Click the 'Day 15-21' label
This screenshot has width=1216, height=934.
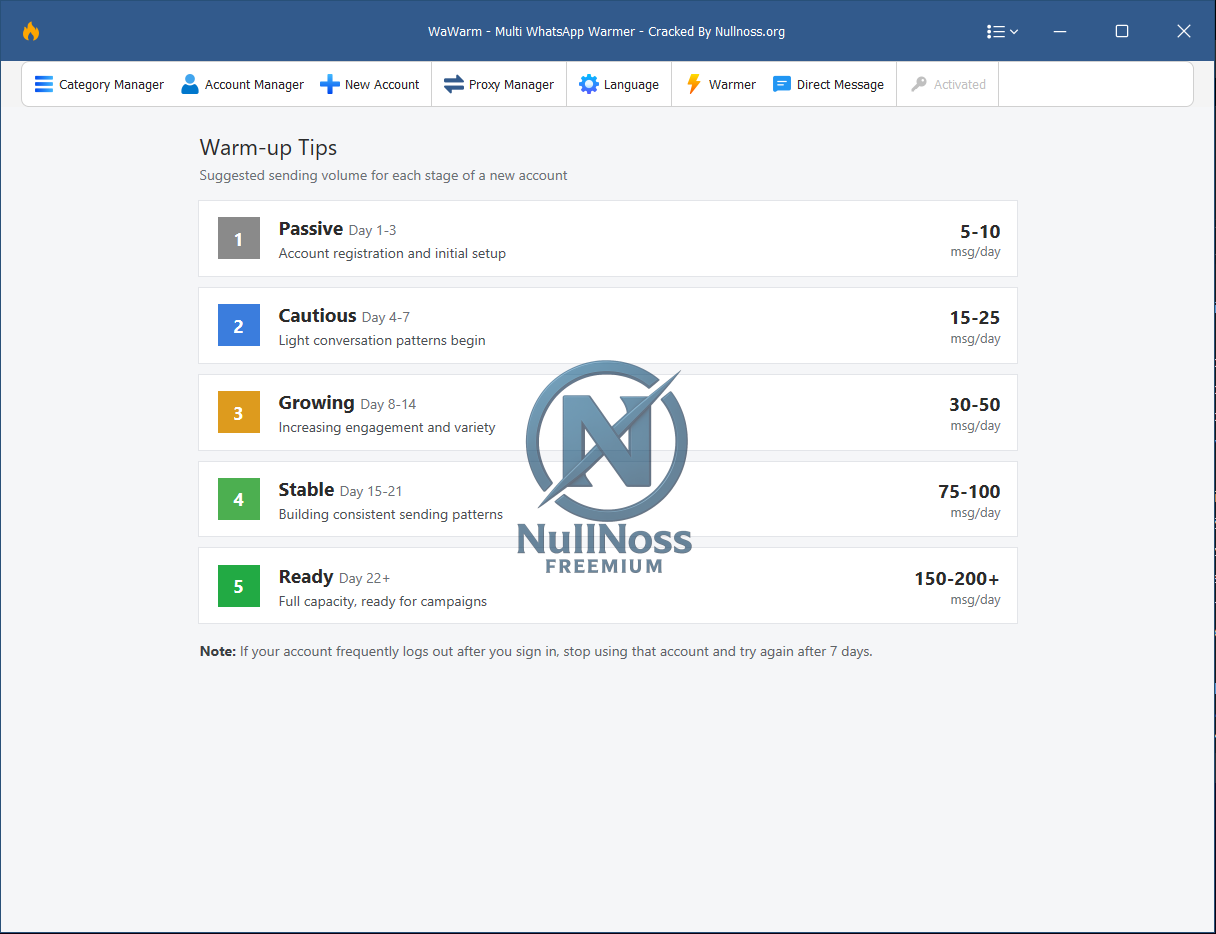[x=371, y=492]
